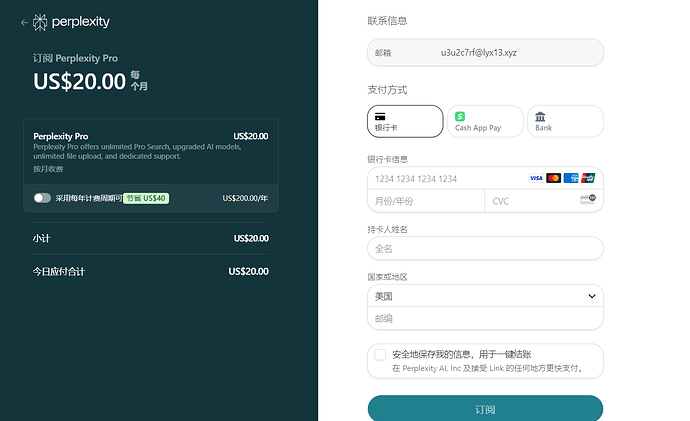Click the Perplexity Pro product title
The width and height of the screenshot is (690, 421).
61,136
